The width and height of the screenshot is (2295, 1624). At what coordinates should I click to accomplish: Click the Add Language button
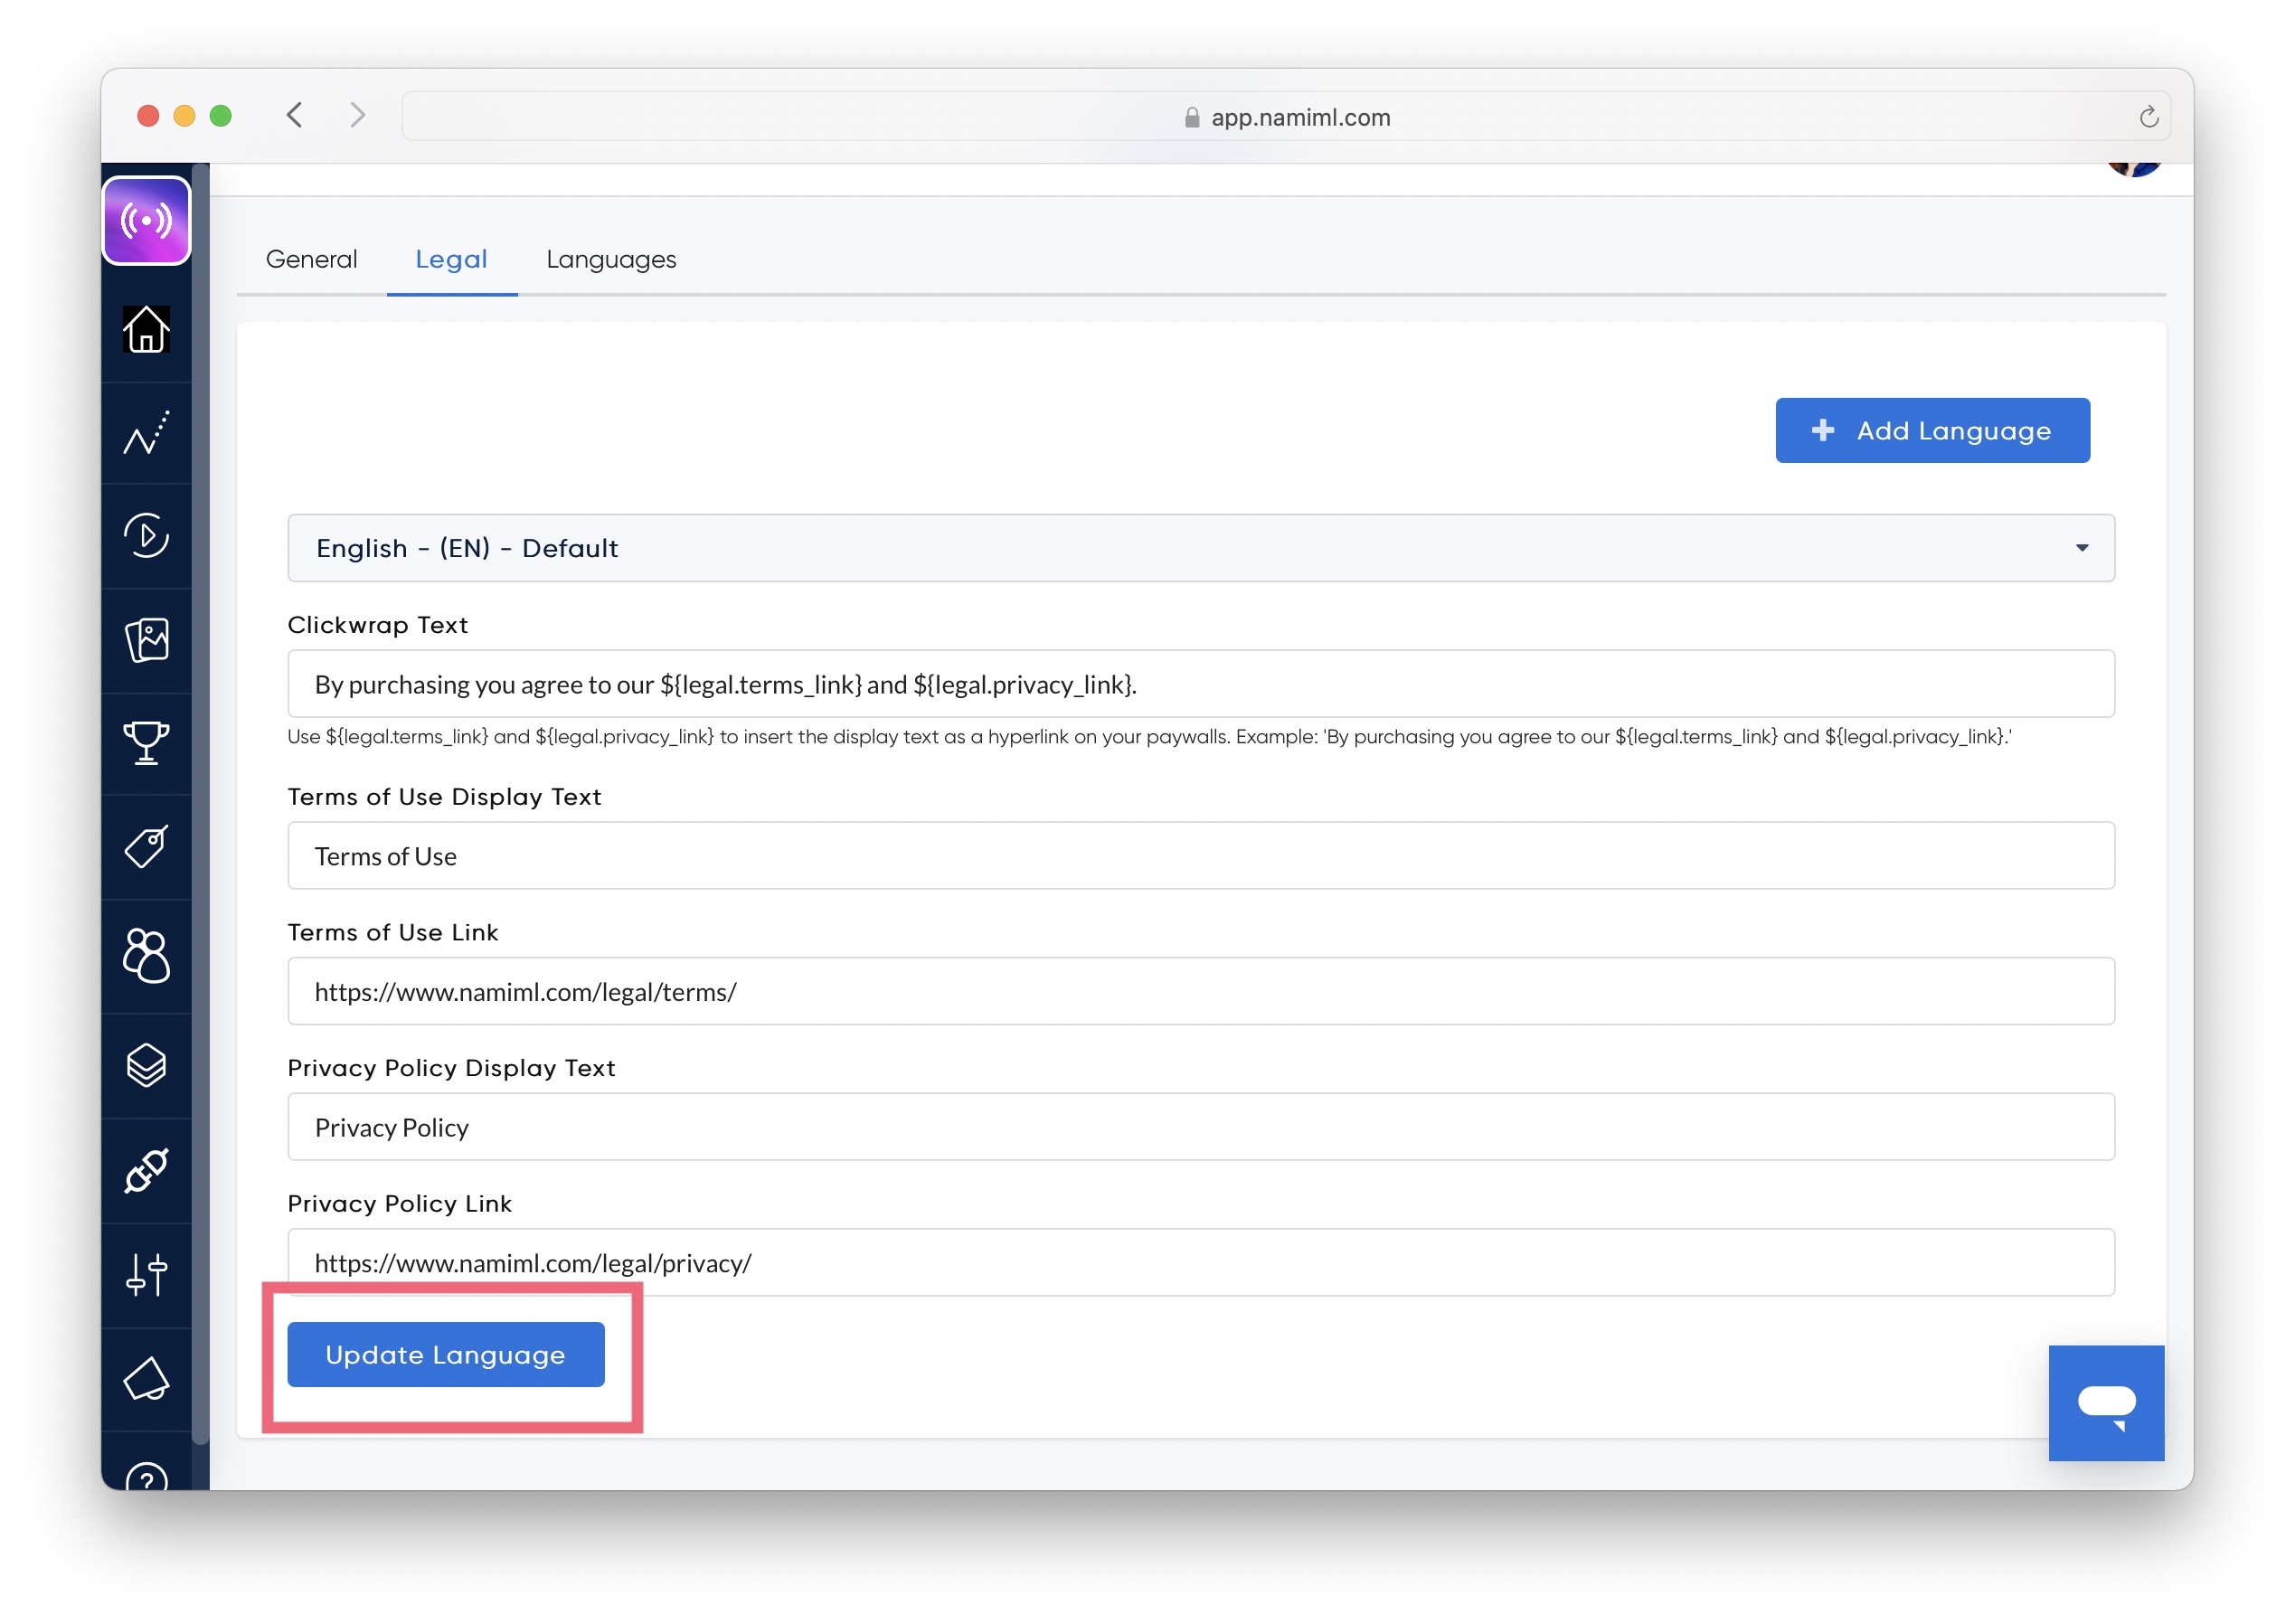coord(1931,430)
